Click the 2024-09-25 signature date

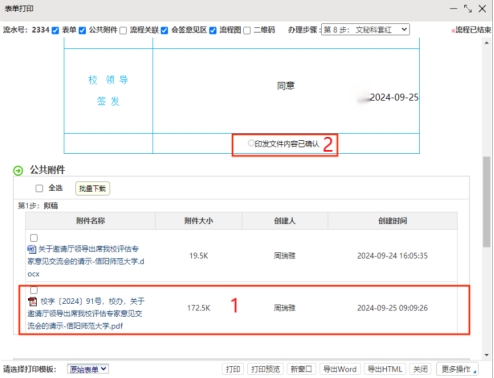(x=394, y=97)
